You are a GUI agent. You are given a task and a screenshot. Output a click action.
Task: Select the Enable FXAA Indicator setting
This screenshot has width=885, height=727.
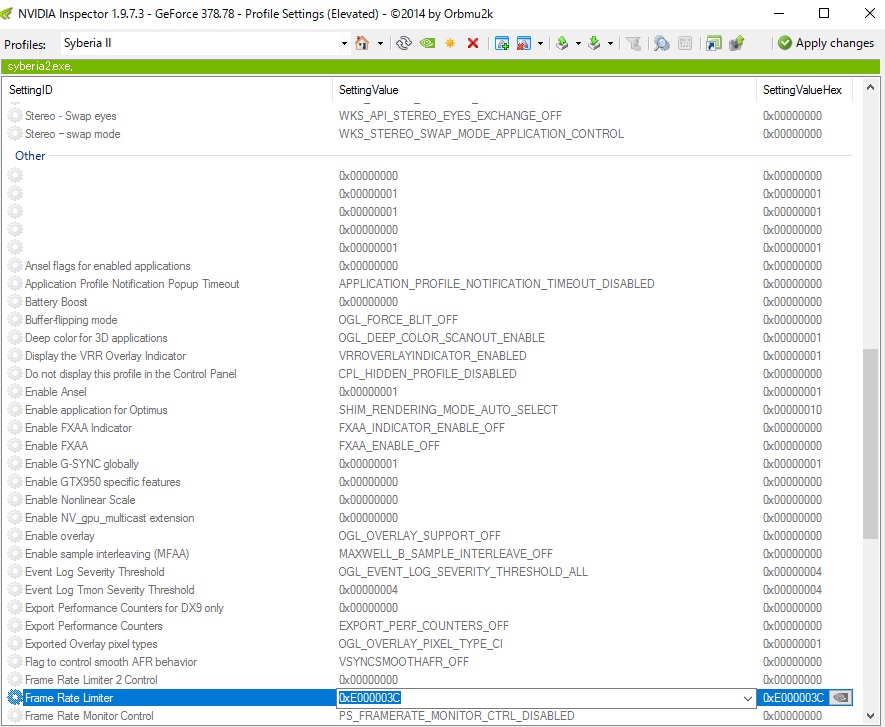click(x=78, y=428)
